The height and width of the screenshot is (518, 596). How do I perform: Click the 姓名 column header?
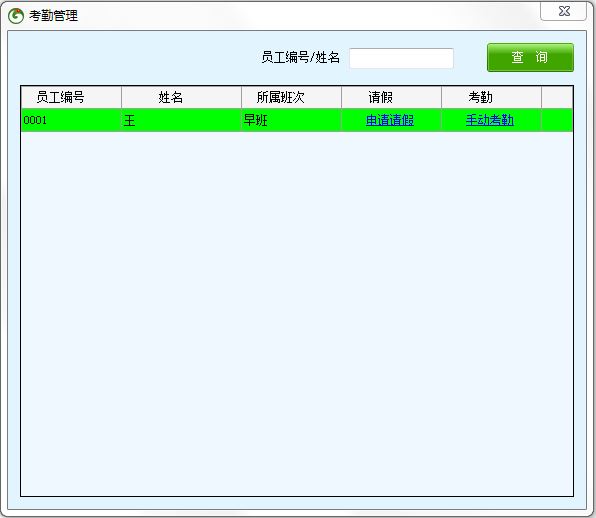tap(181, 97)
